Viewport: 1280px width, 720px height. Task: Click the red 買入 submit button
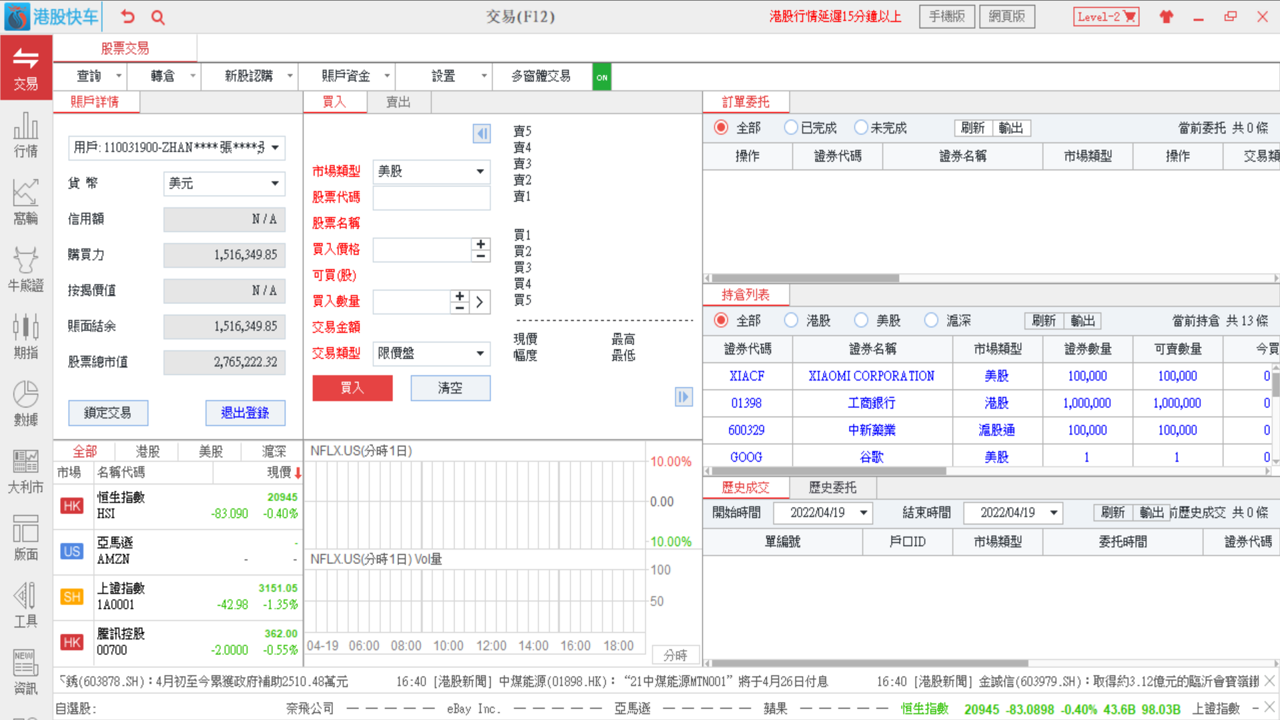352,388
